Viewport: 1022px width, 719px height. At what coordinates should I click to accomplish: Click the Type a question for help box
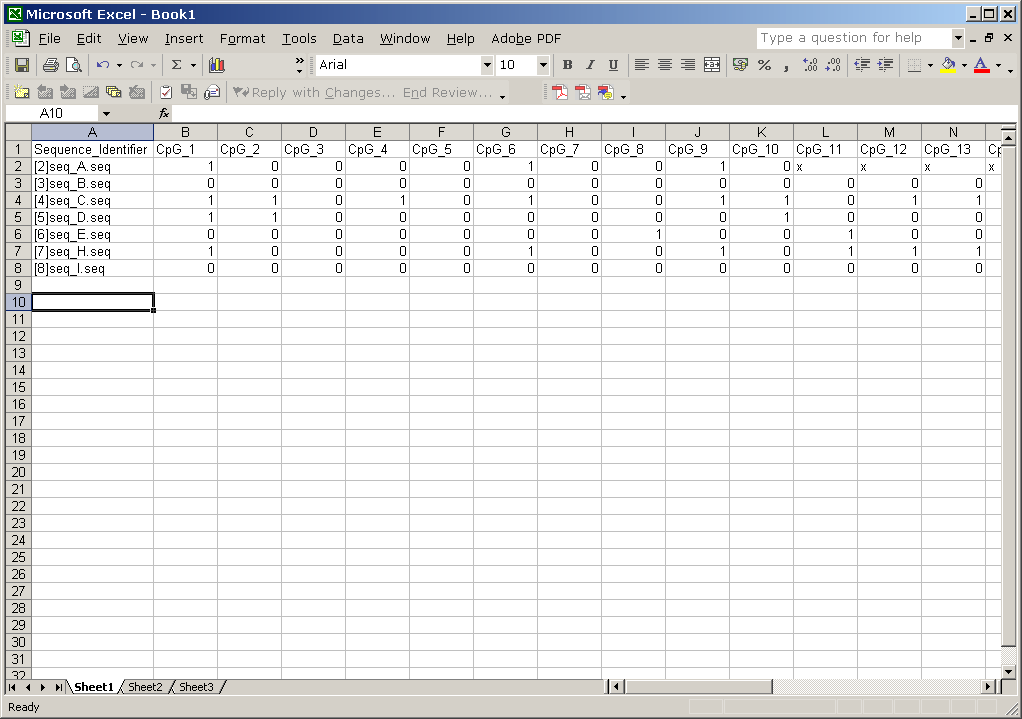(x=853, y=38)
